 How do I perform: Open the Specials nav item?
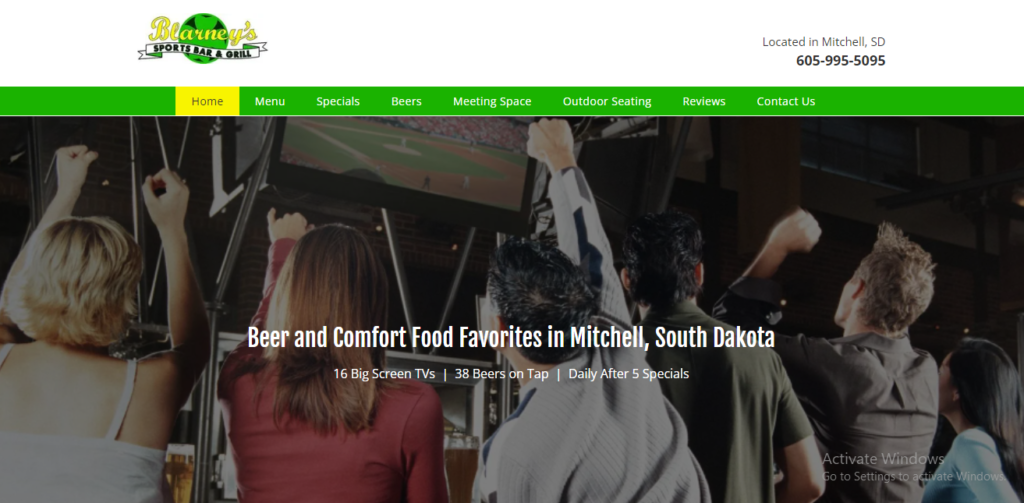tap(338, 101)
